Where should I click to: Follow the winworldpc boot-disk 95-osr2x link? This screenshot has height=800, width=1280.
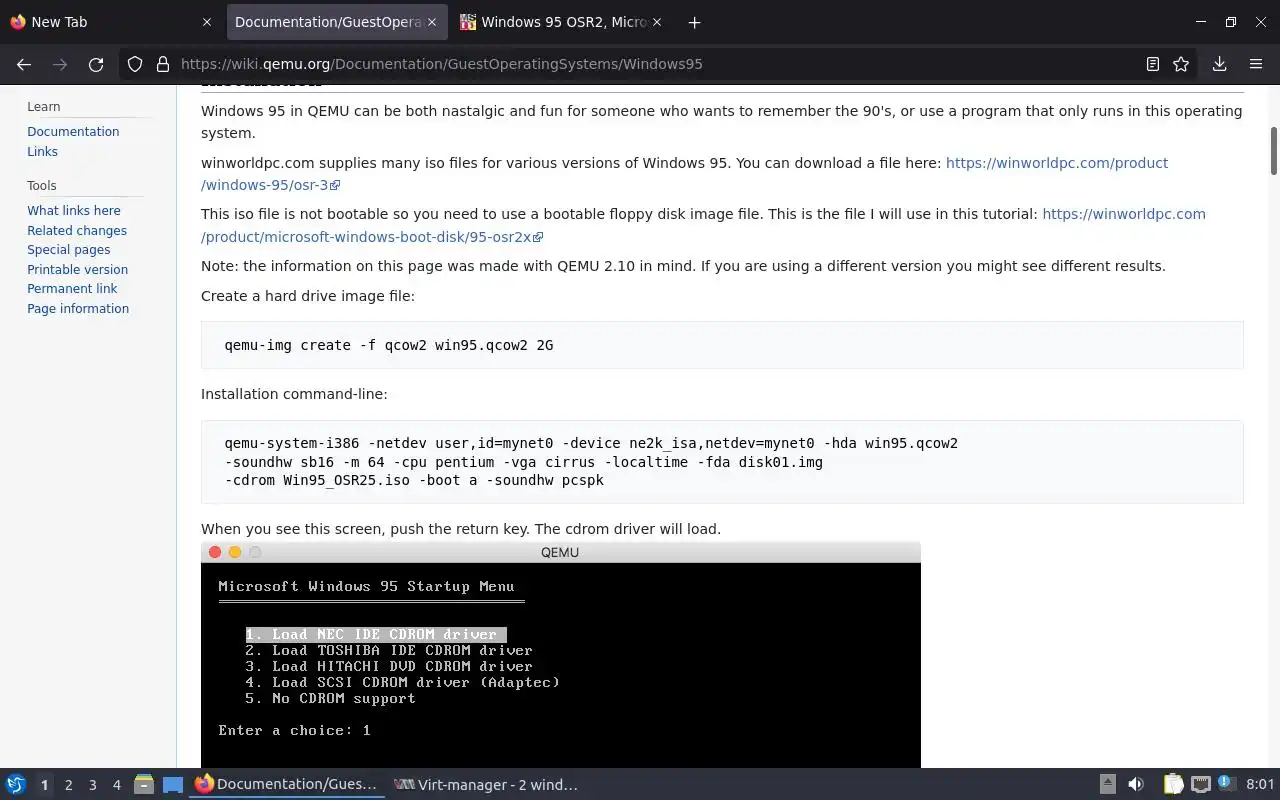point(1123,214)
